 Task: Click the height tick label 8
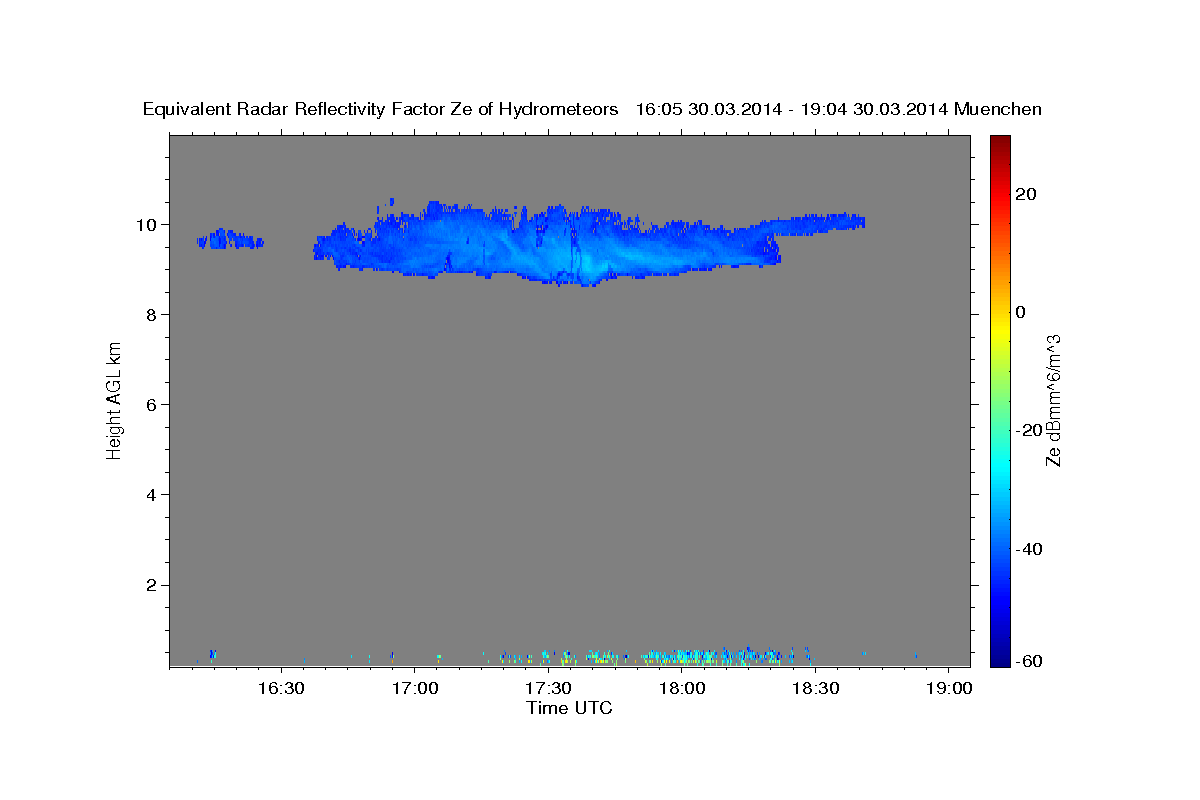click(153, 315)
